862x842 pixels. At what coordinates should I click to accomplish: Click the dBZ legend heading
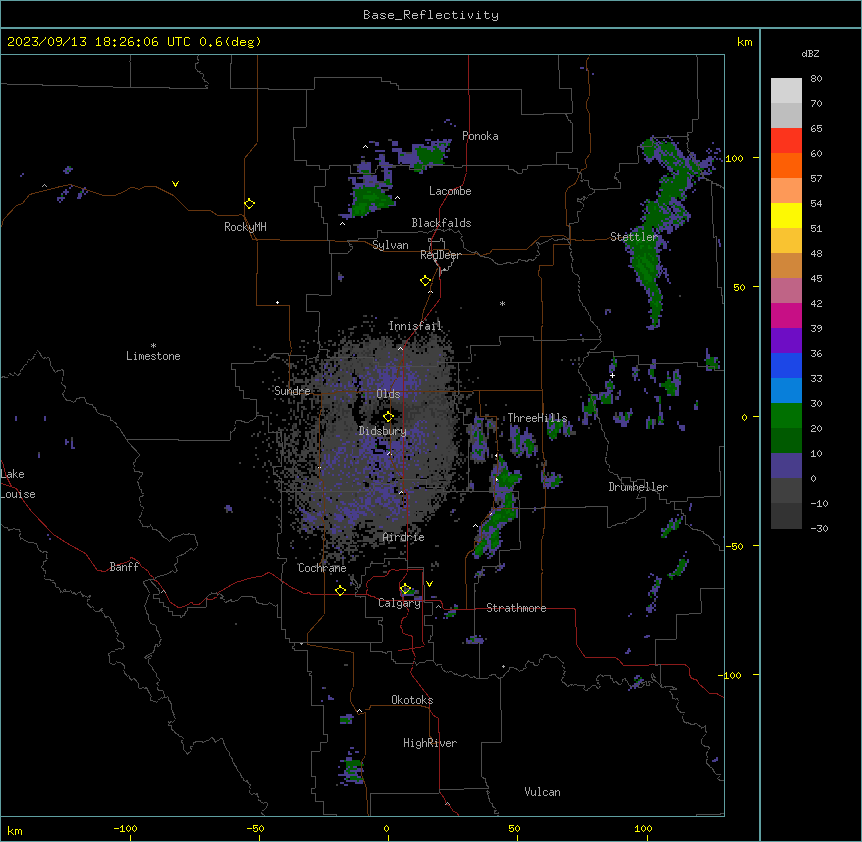[x=810, y=53]
